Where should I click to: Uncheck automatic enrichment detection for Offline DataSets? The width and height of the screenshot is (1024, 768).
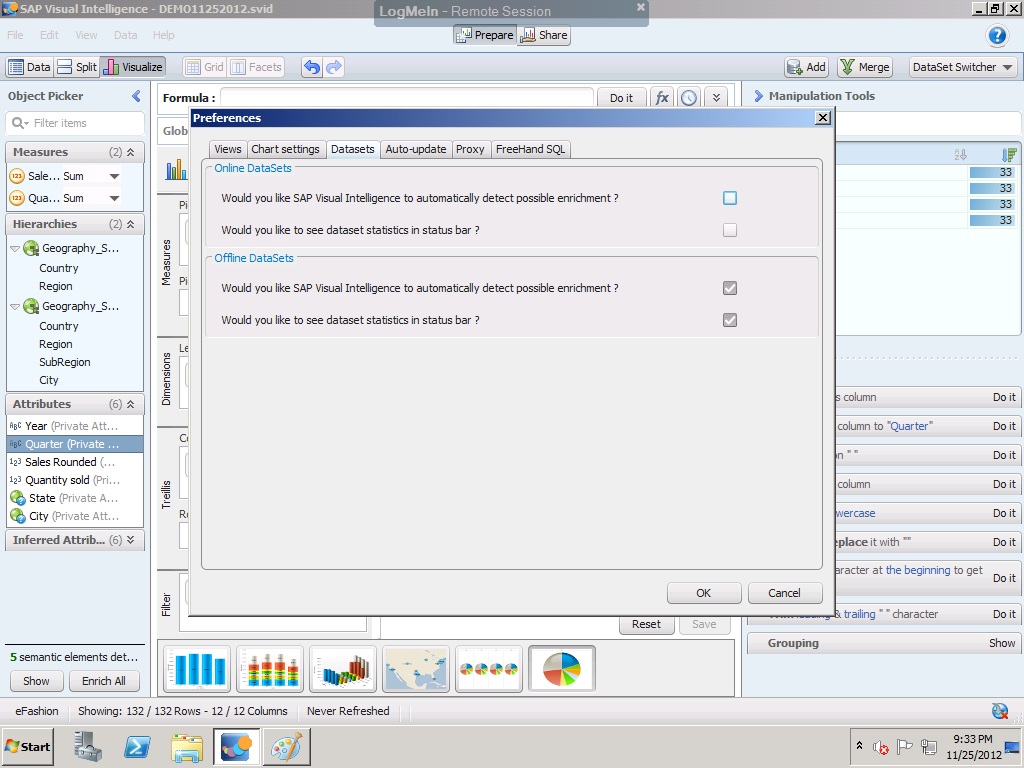729,288
